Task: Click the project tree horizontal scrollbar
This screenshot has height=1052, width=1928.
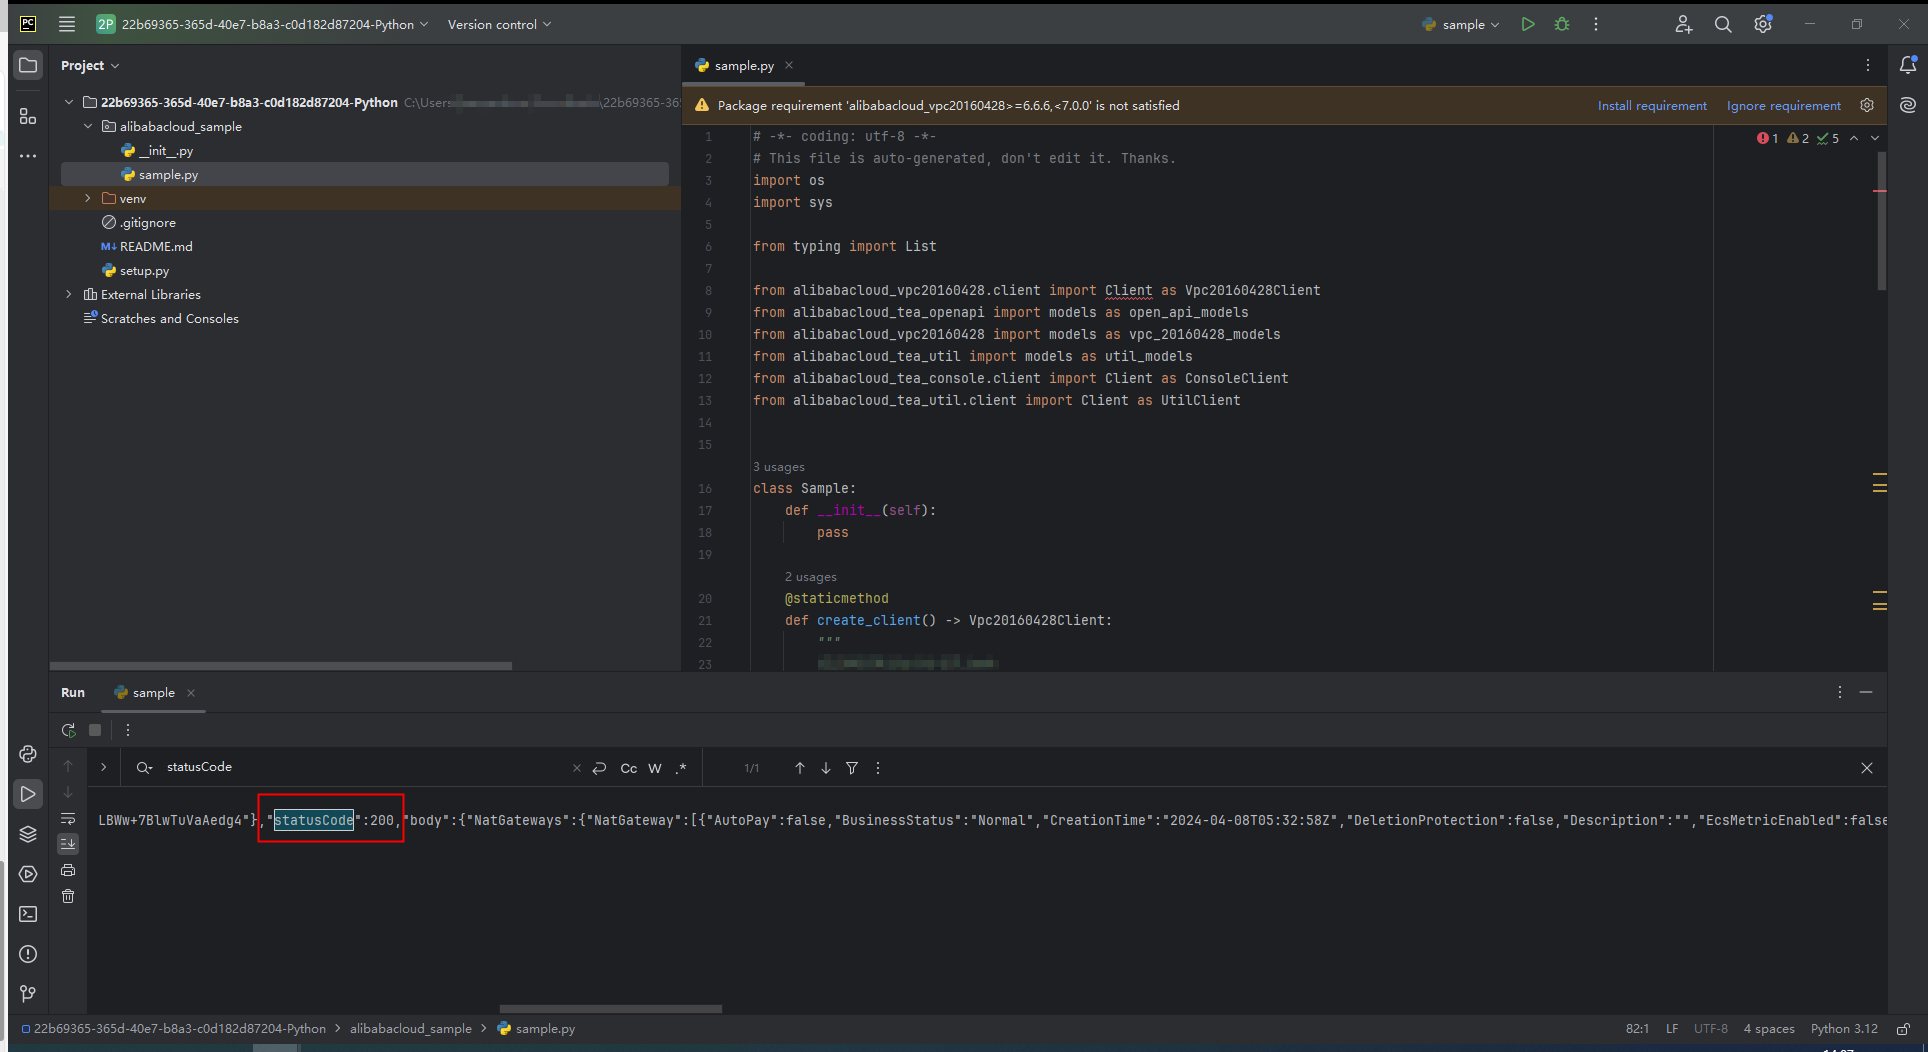Action: [x=281, y=665]
